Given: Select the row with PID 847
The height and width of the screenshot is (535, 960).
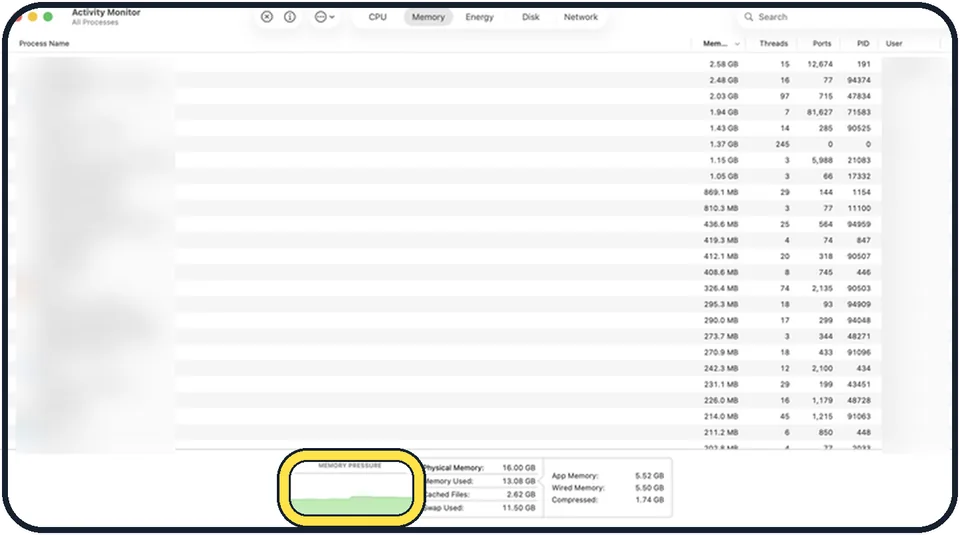Looking at the screenshot, I should click(x=478, y=240).
